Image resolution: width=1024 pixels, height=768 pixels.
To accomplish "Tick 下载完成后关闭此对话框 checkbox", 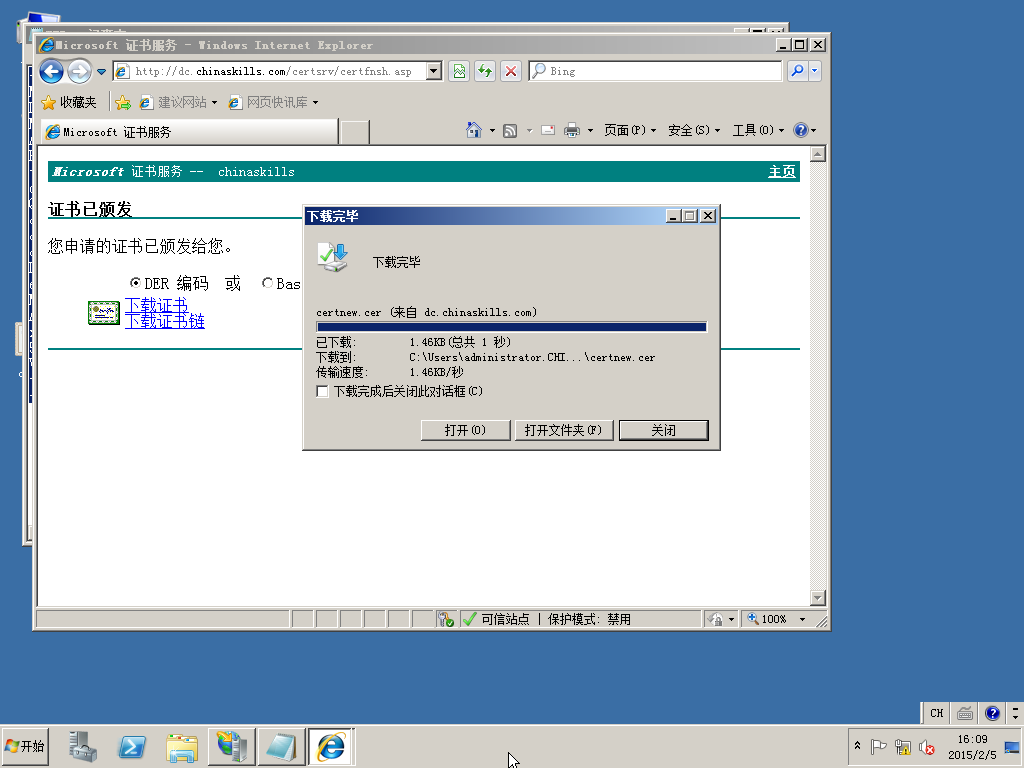I will 322,391.
